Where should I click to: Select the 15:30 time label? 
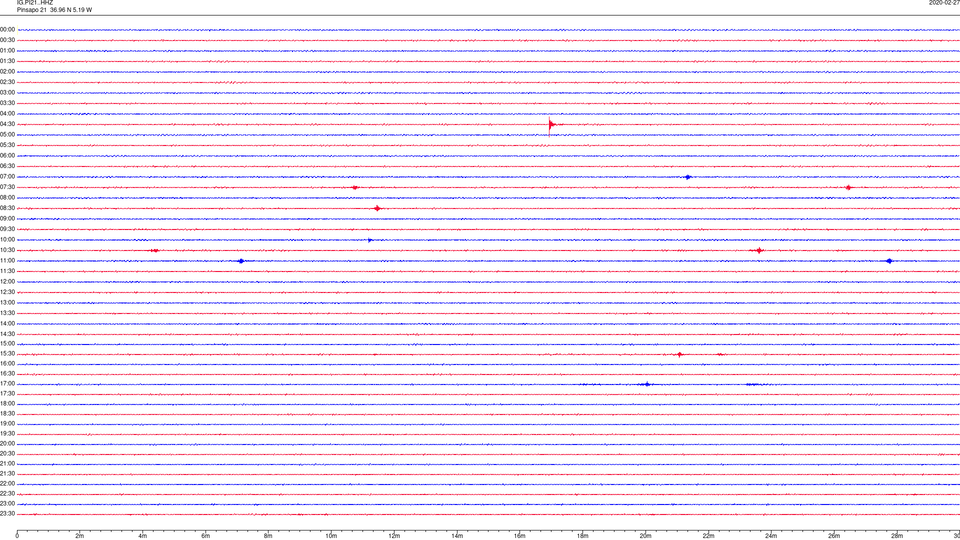[7, 354]
